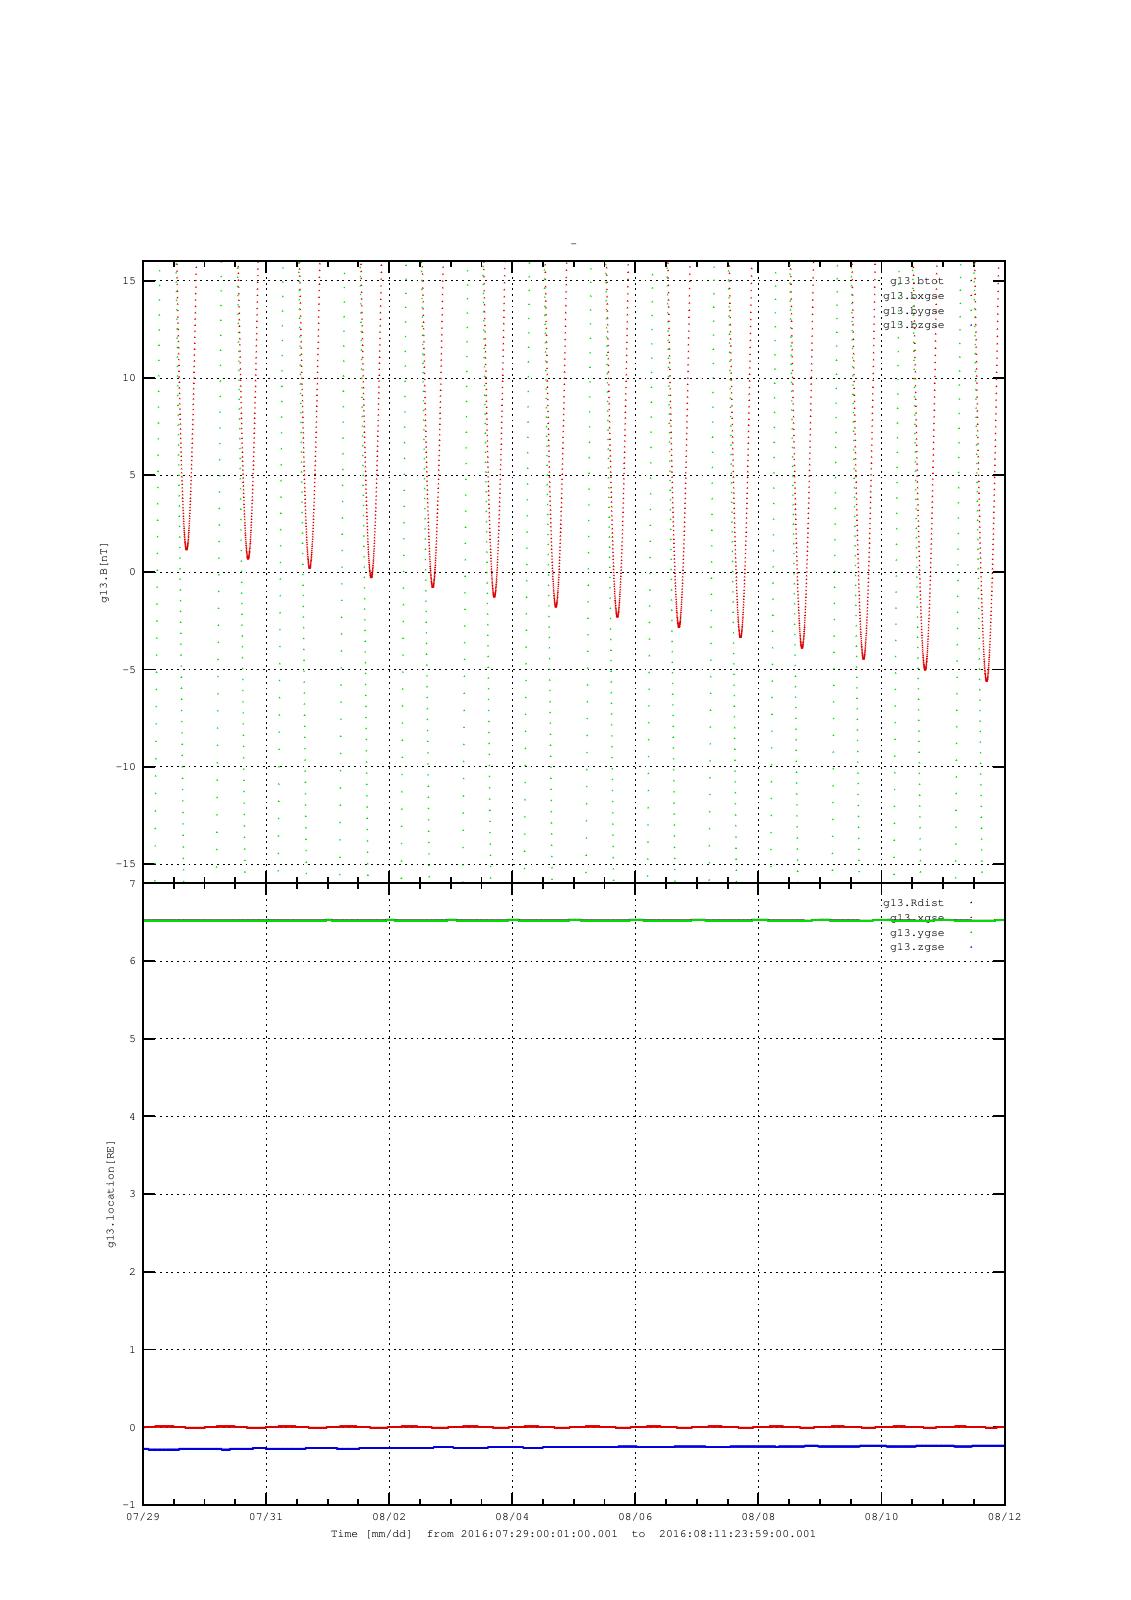The width and height of the screenshot is (1131, 1600).
Task: Click the -10 tick on the B[nT] axis
Action: pyautogui.click(x=126, y=767)
